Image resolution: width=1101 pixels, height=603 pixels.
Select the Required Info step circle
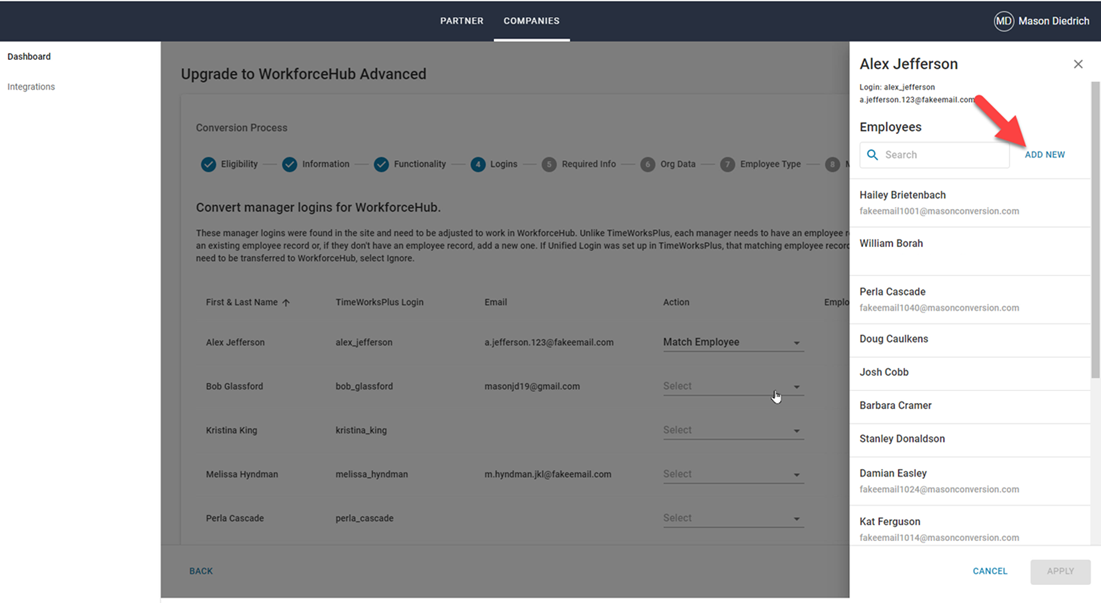pos(549,164)
